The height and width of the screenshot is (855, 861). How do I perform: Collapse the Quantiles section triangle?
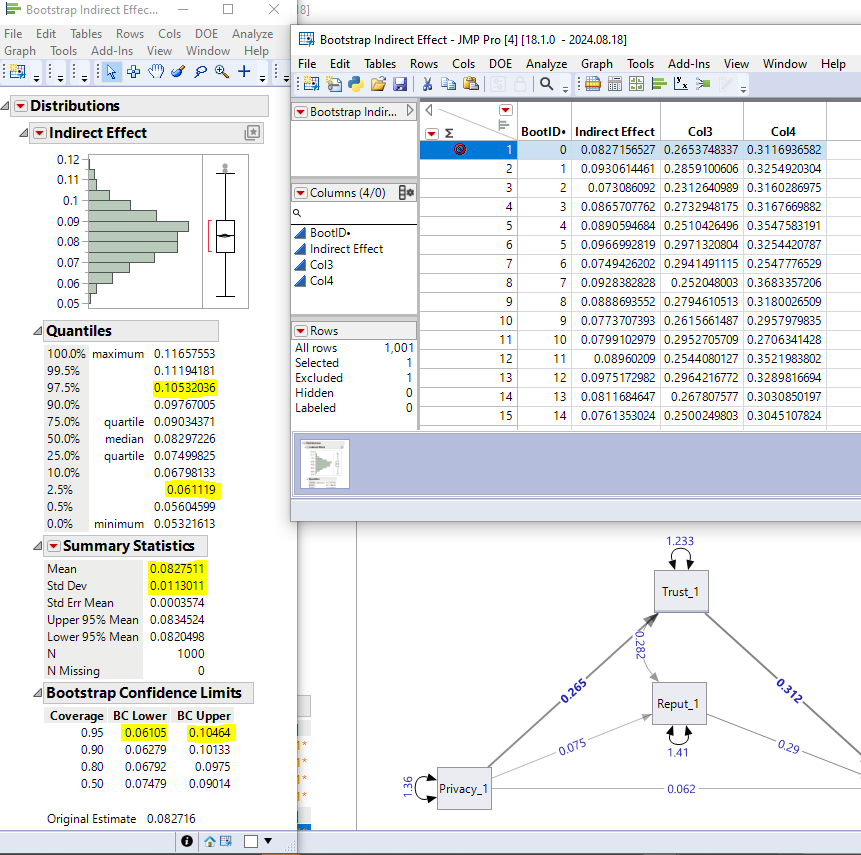point(37,331)
